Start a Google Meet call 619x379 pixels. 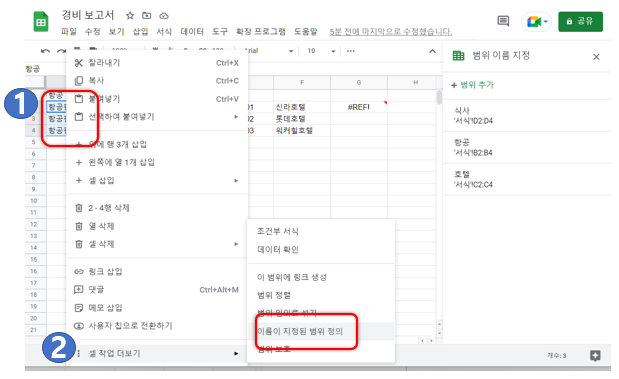point(536,21)
